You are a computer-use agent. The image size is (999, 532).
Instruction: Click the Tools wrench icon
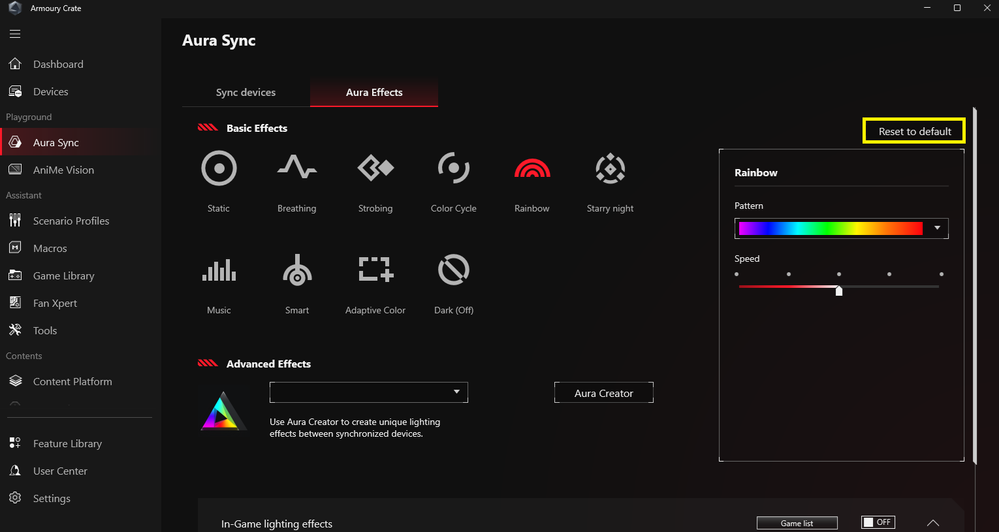pyautogui.click(x=15, y=330)
